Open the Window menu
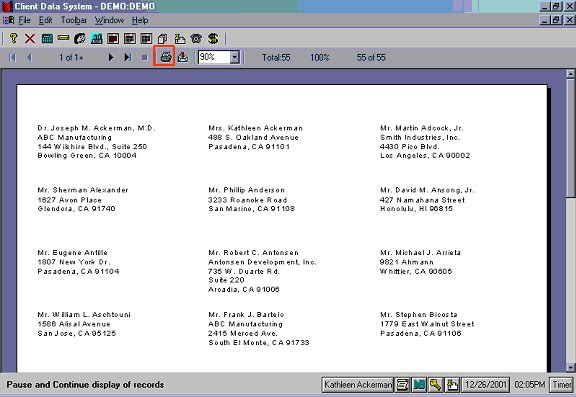The image size is (576, 397). [x=109, y=20]
